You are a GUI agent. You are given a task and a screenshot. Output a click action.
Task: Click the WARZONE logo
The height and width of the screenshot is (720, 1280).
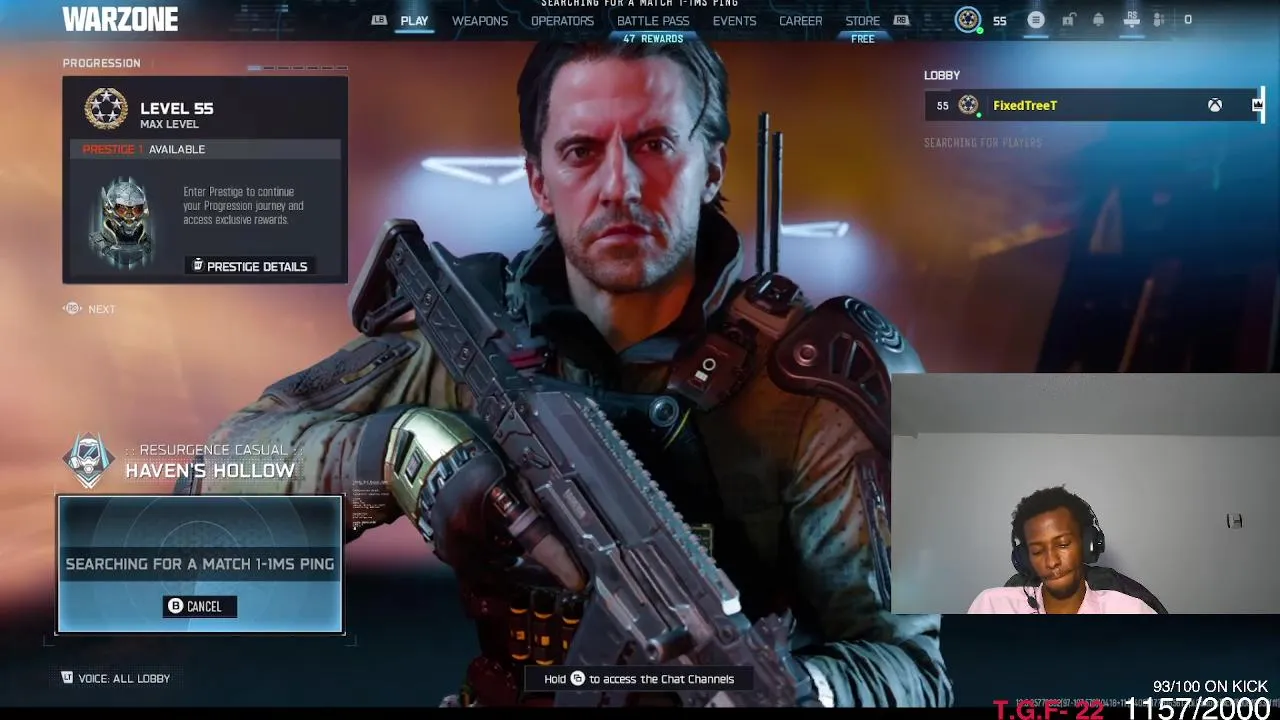coord(120,19)
